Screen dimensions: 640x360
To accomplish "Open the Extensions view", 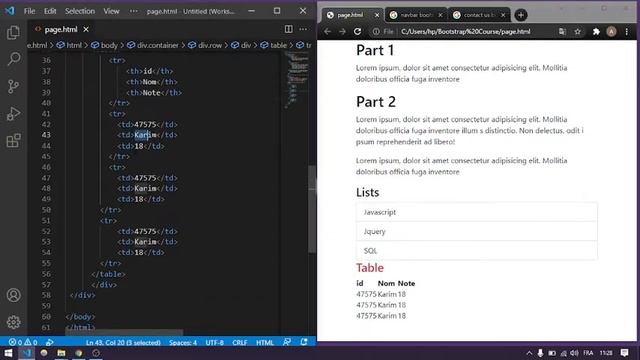I will [13, 140].
